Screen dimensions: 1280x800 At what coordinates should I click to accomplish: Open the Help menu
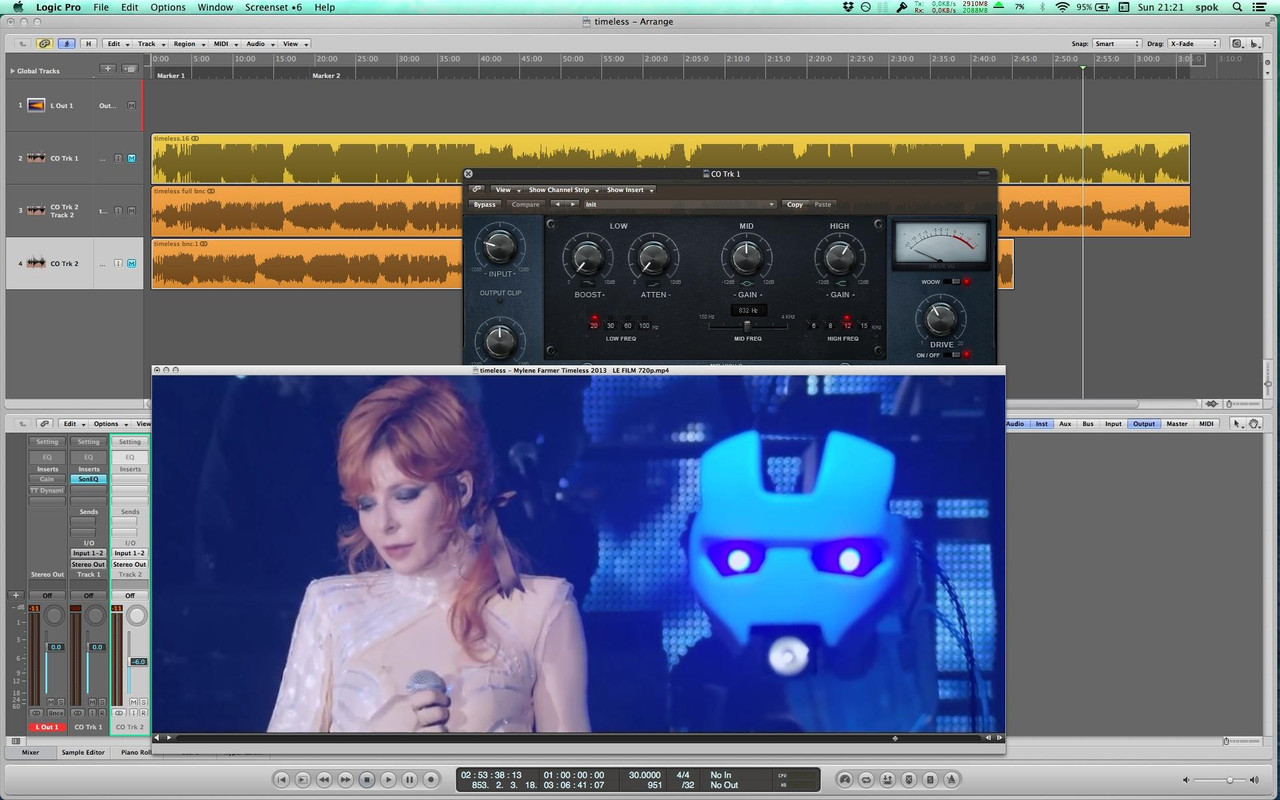pyautogui.click(x=325, y=7)
